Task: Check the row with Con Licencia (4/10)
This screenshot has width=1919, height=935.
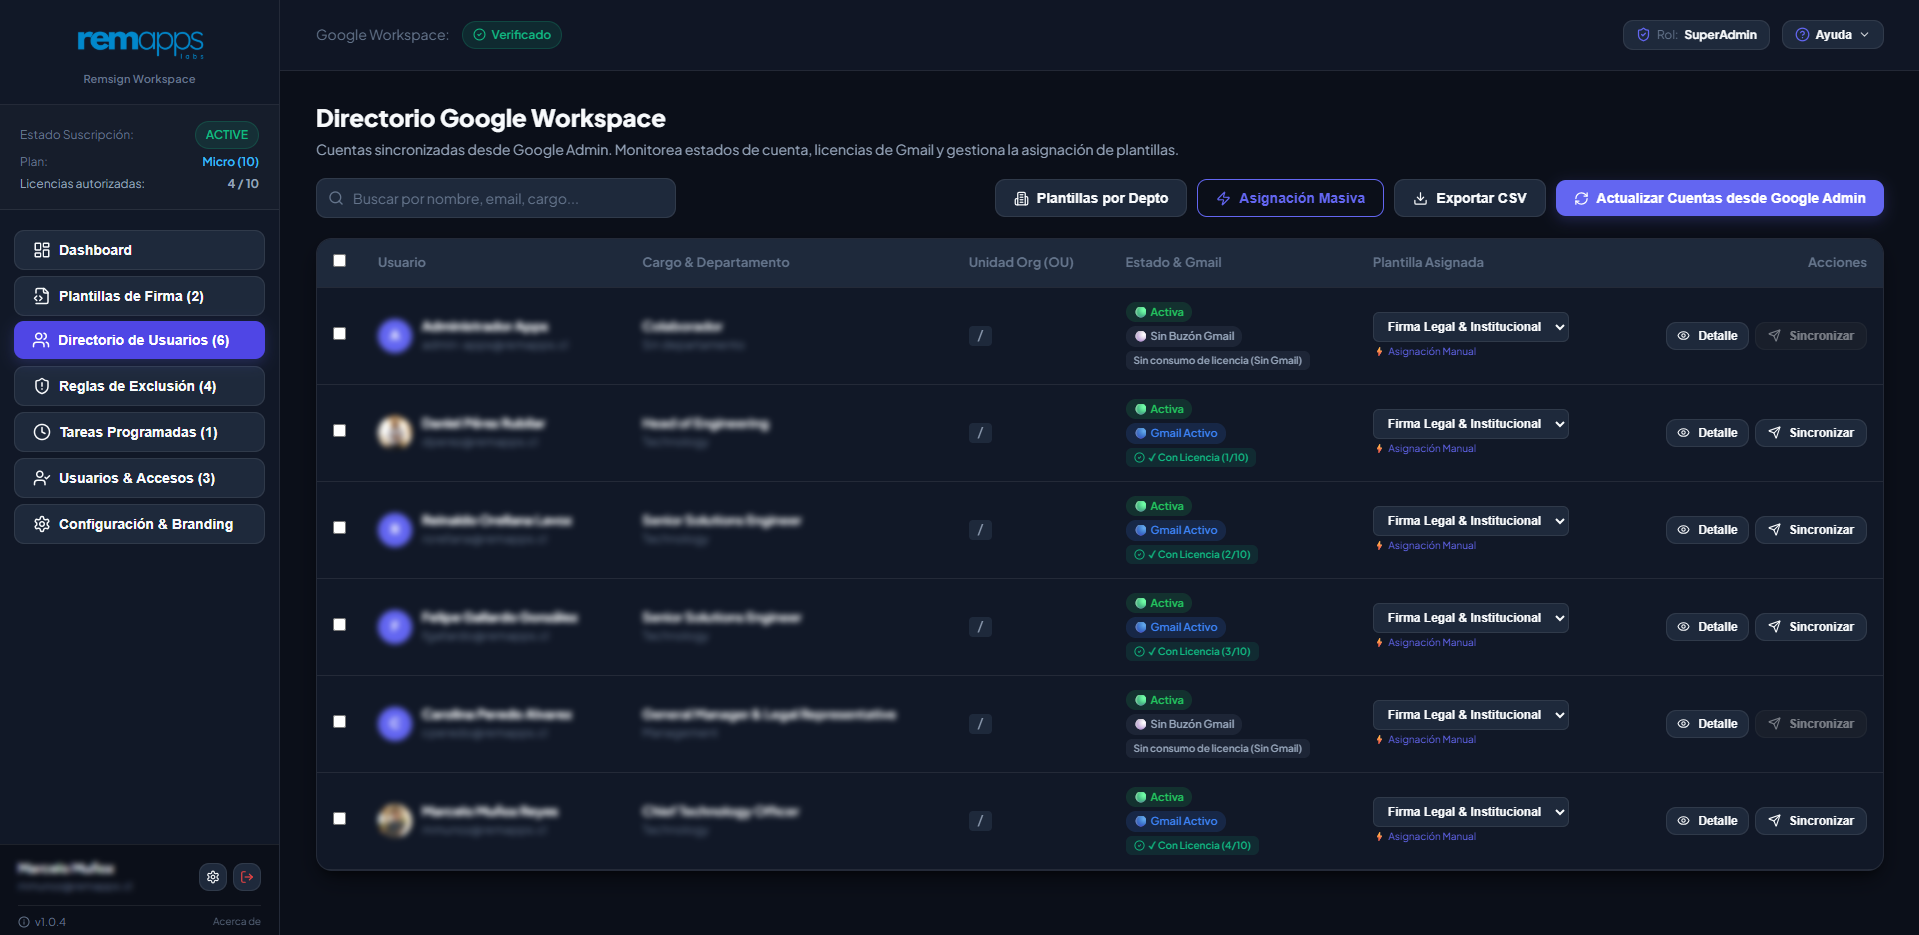Action: [340, 819]
